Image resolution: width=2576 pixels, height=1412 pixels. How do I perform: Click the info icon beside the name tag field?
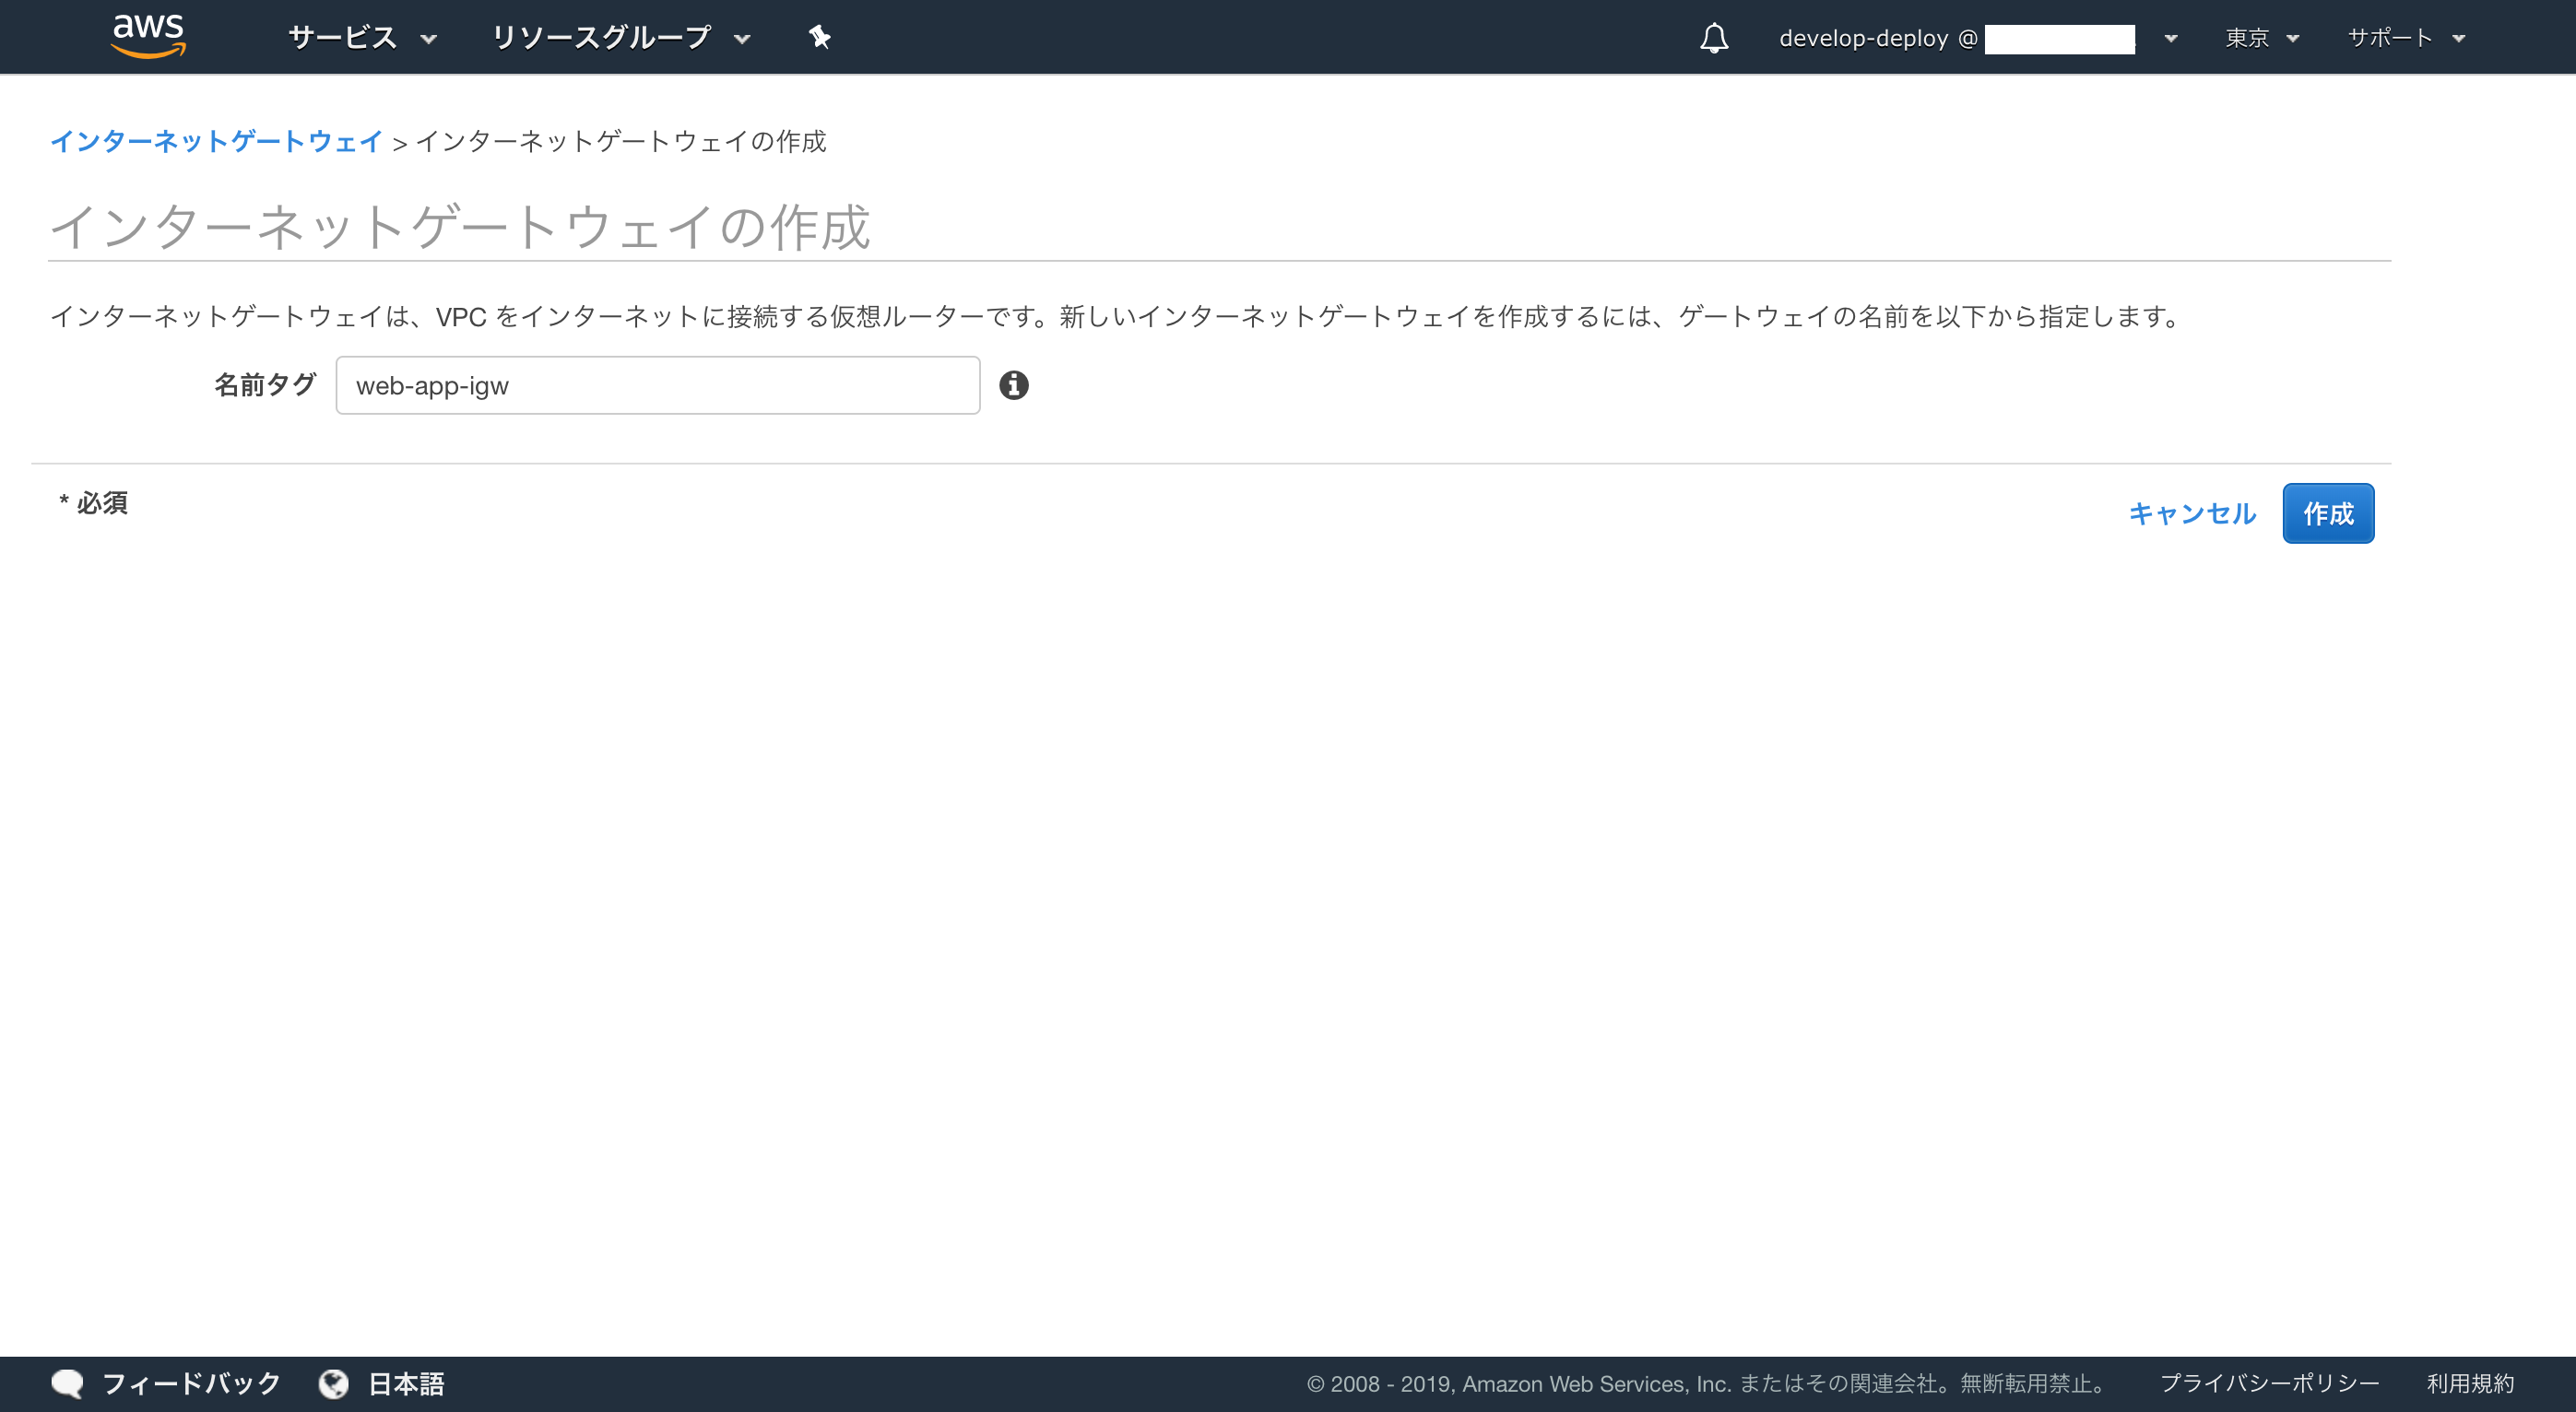coord(1013,385)
